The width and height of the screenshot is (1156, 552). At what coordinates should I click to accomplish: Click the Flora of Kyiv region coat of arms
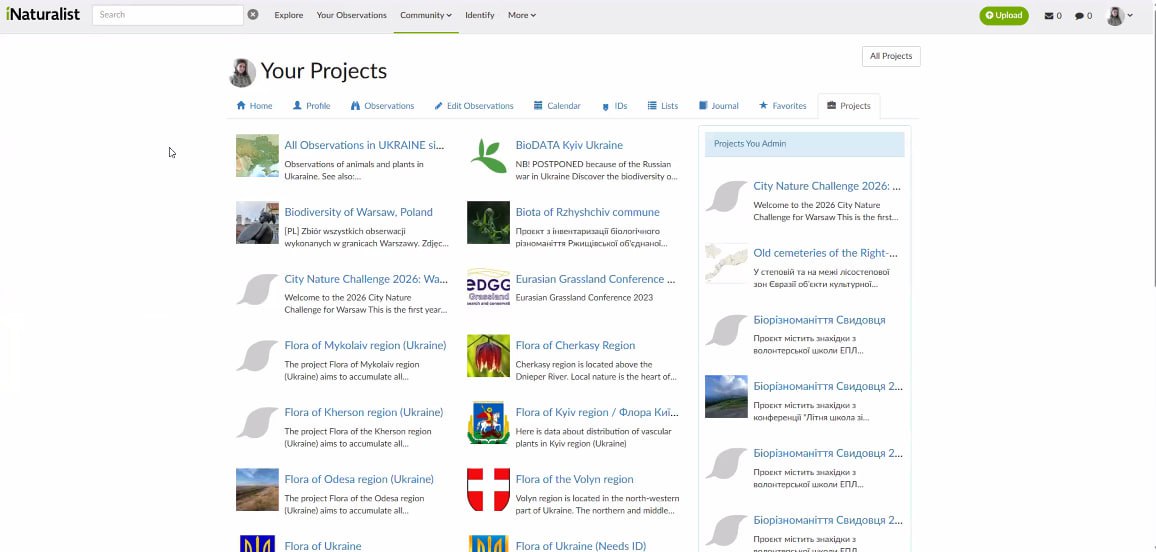488,423
